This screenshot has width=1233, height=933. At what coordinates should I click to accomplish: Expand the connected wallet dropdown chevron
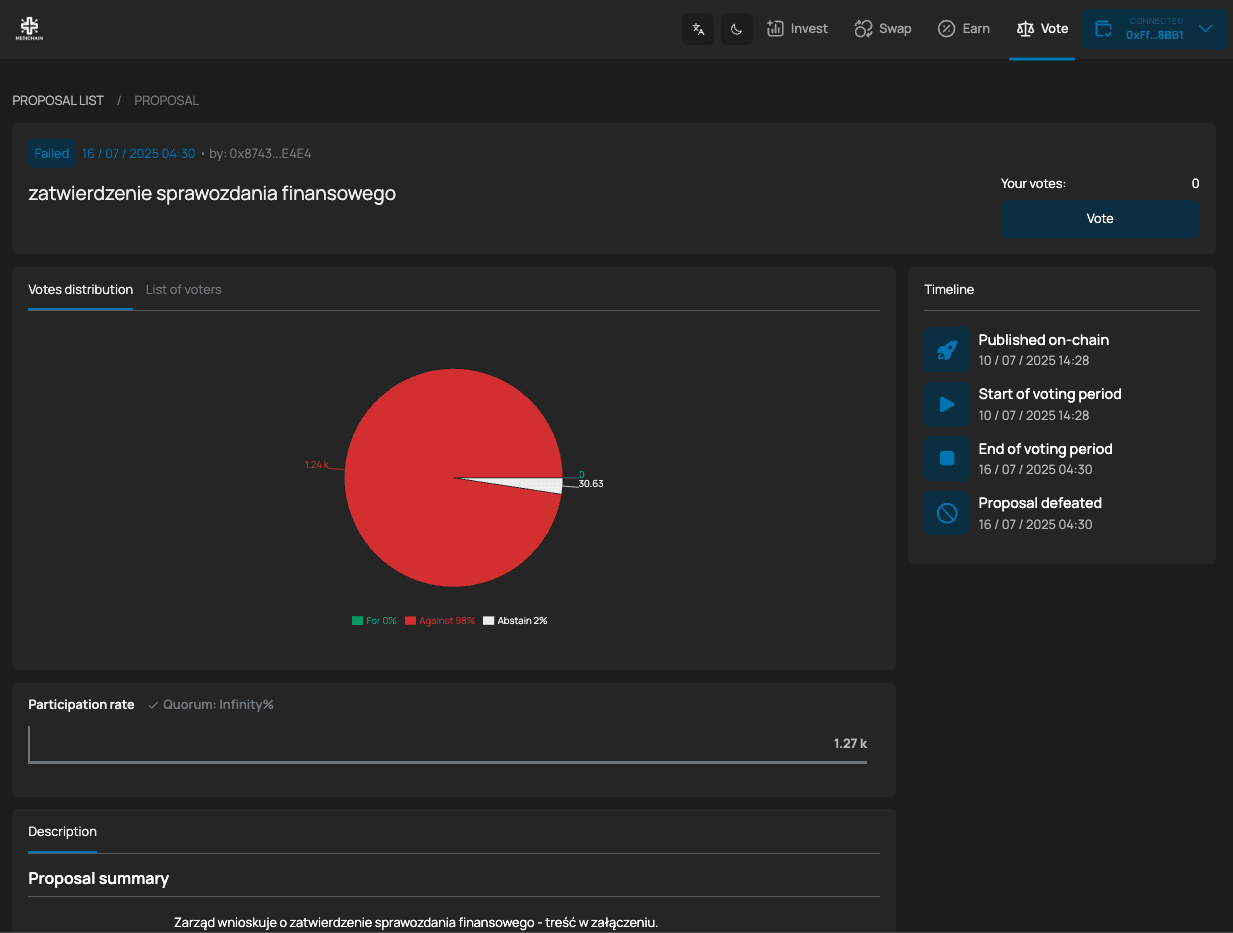coord(1206,29)
